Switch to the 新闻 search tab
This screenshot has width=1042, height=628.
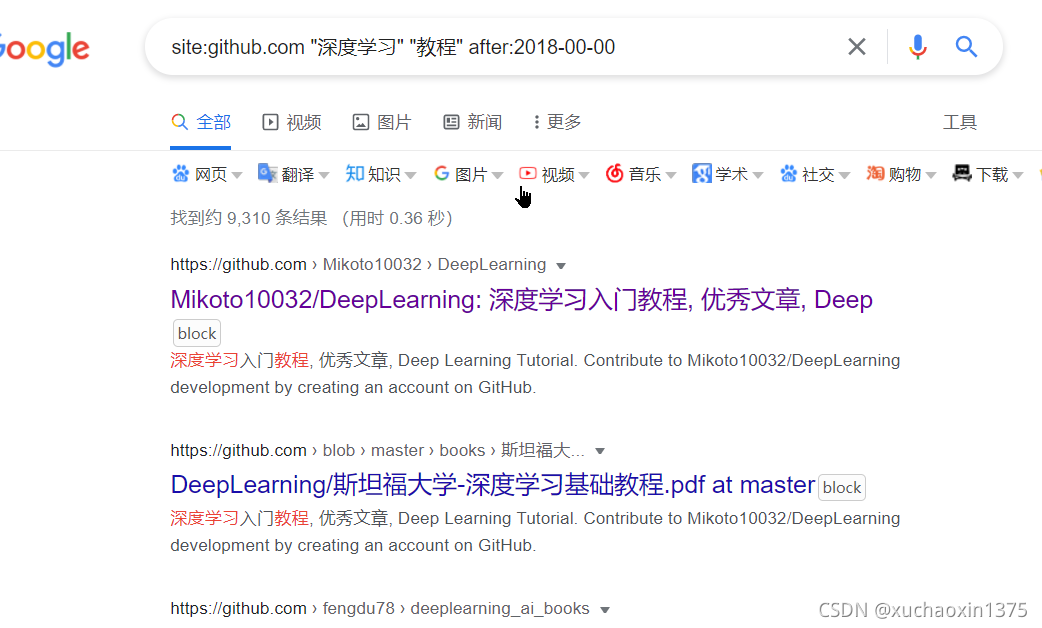pyautogui.click(x=471, y=122)
